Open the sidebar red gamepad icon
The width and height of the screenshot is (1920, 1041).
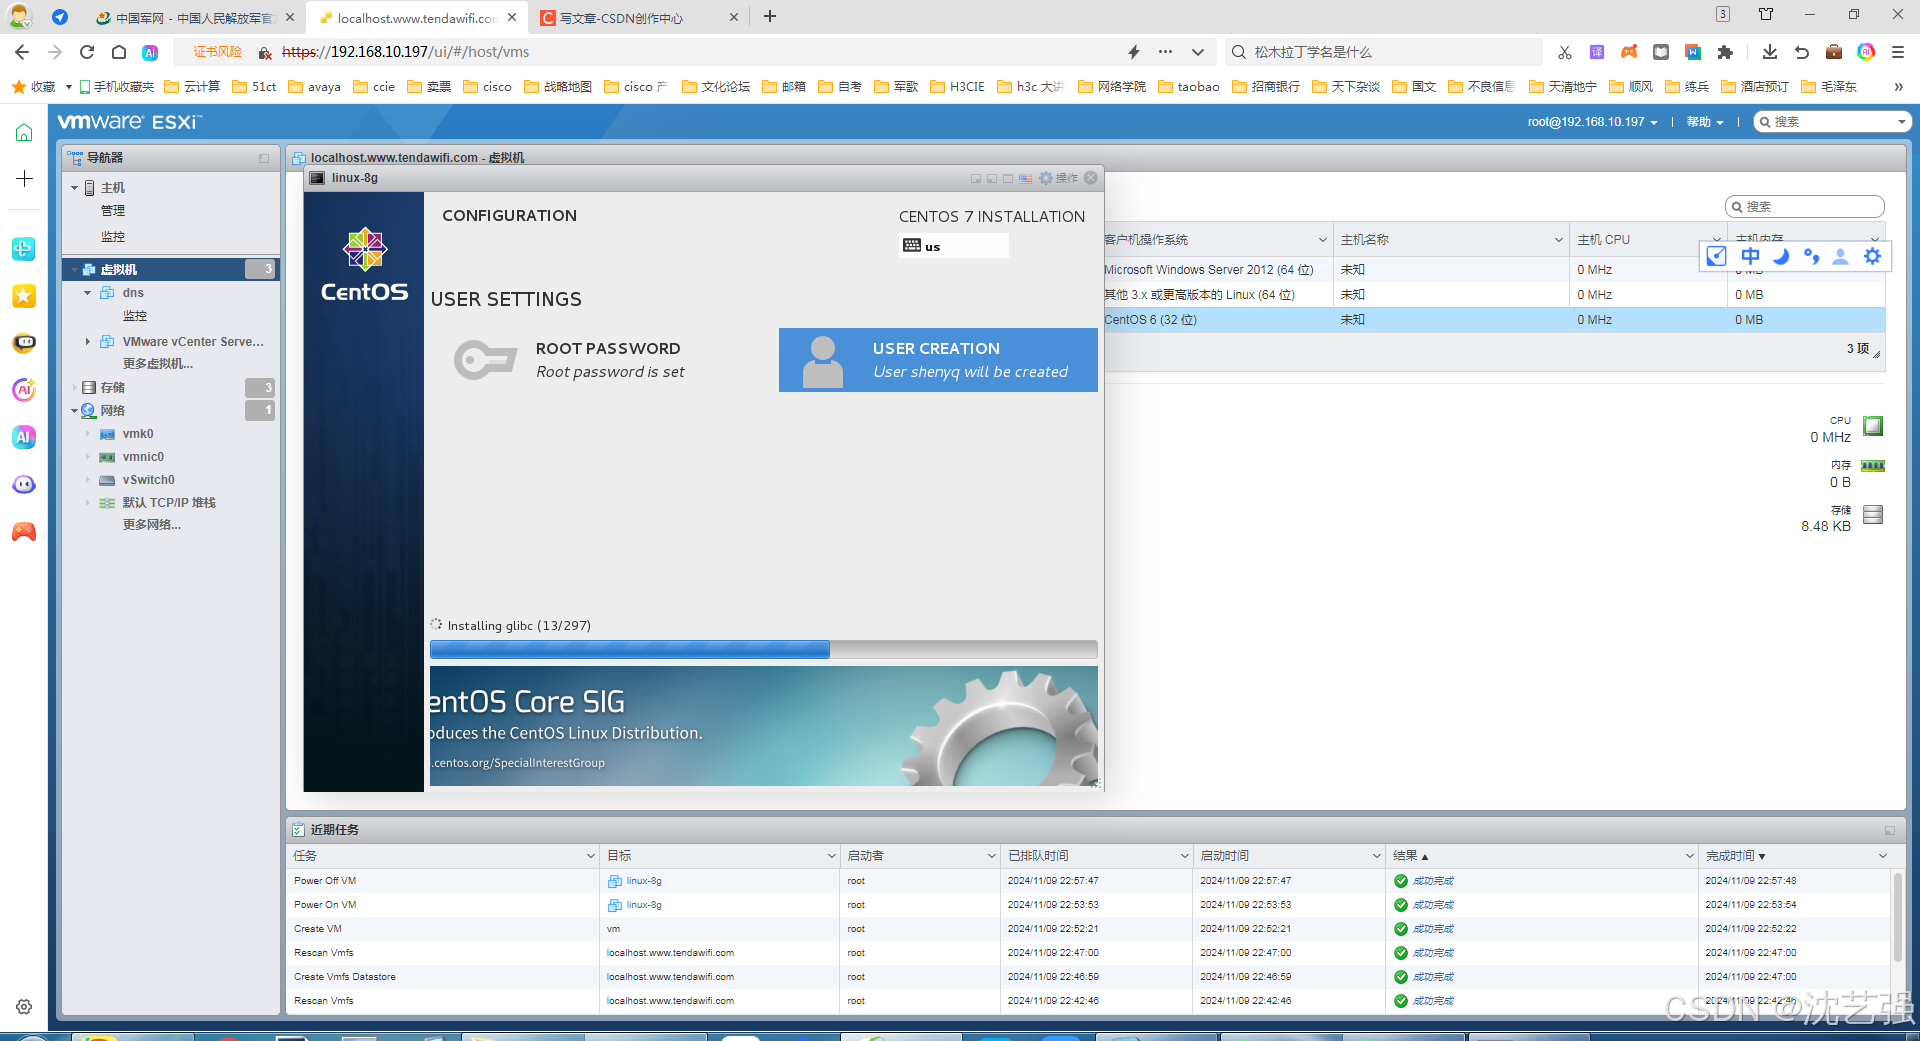pos(24,532)
